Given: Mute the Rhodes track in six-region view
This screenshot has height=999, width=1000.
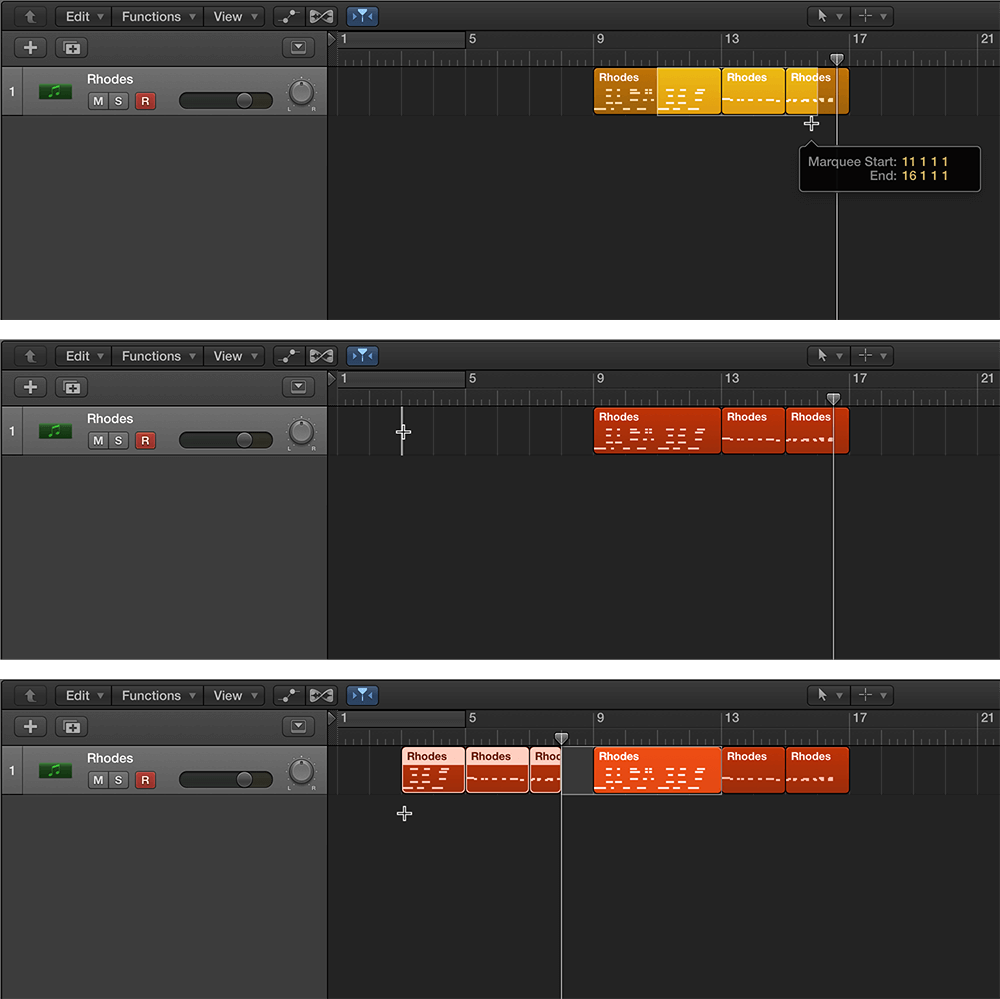Looking at the screenshot, I should click(x=98, y=780).
